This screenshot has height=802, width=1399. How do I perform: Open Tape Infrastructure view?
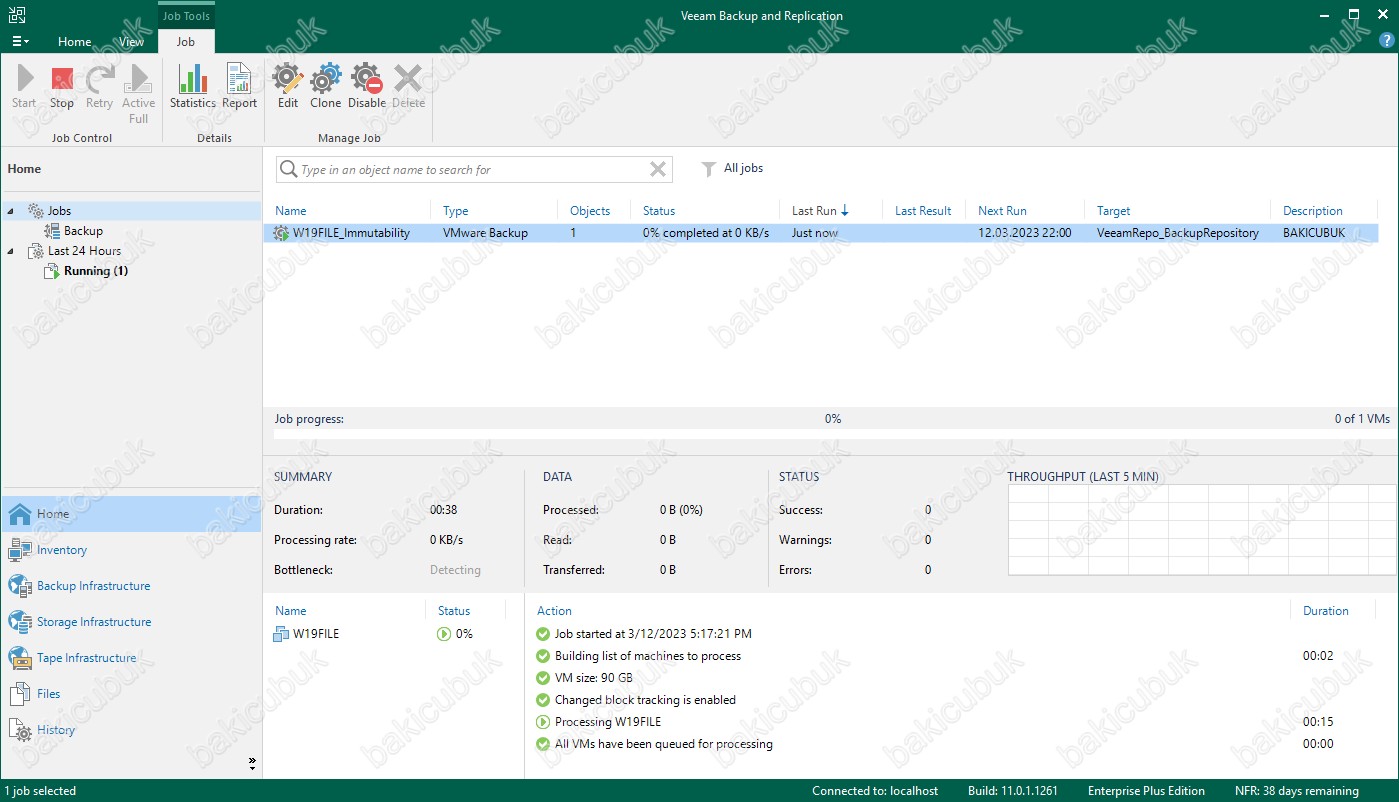pos(131,658)
